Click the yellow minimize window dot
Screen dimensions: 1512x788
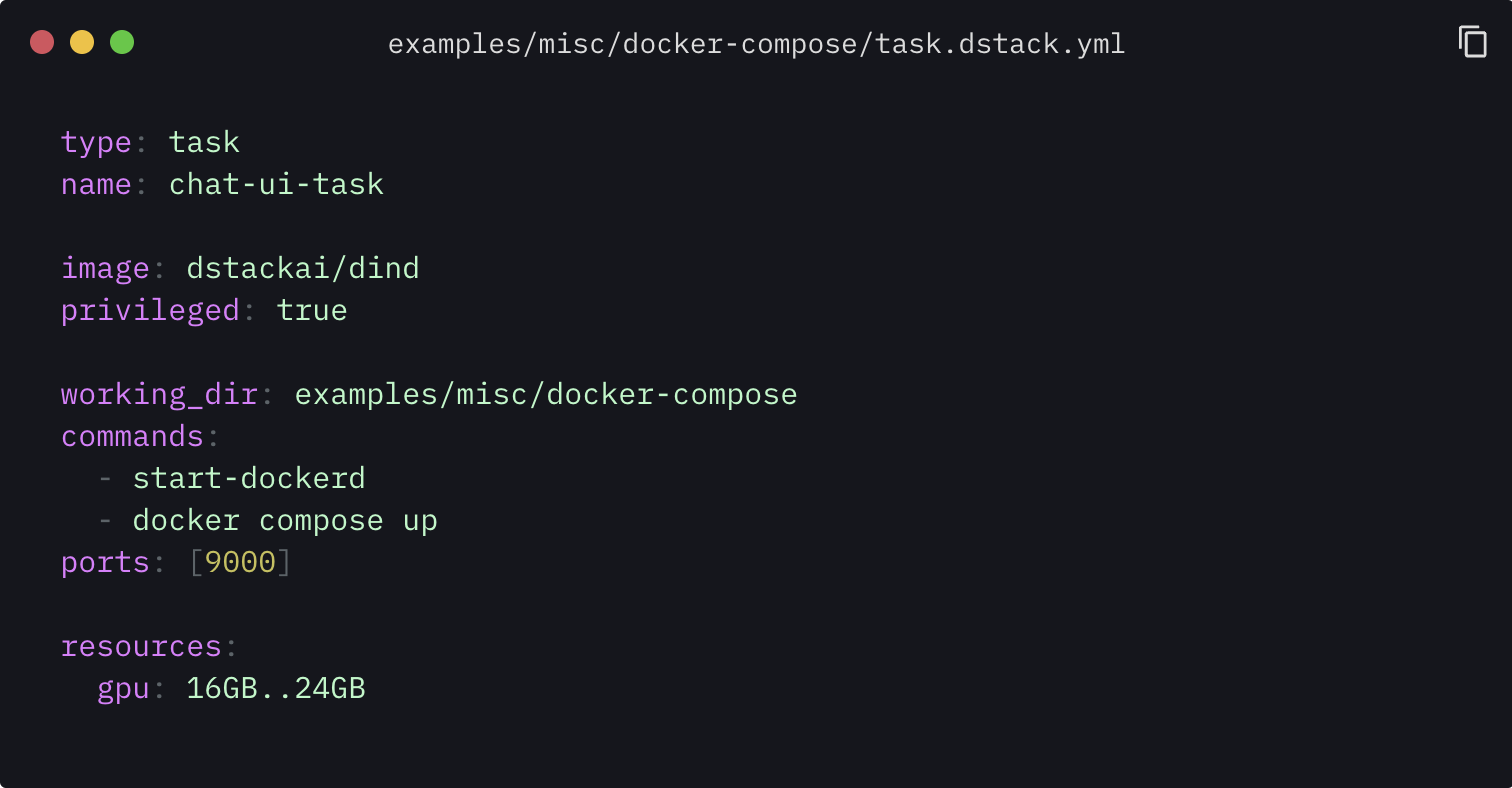pyautogui.click(x=82, y=42)
